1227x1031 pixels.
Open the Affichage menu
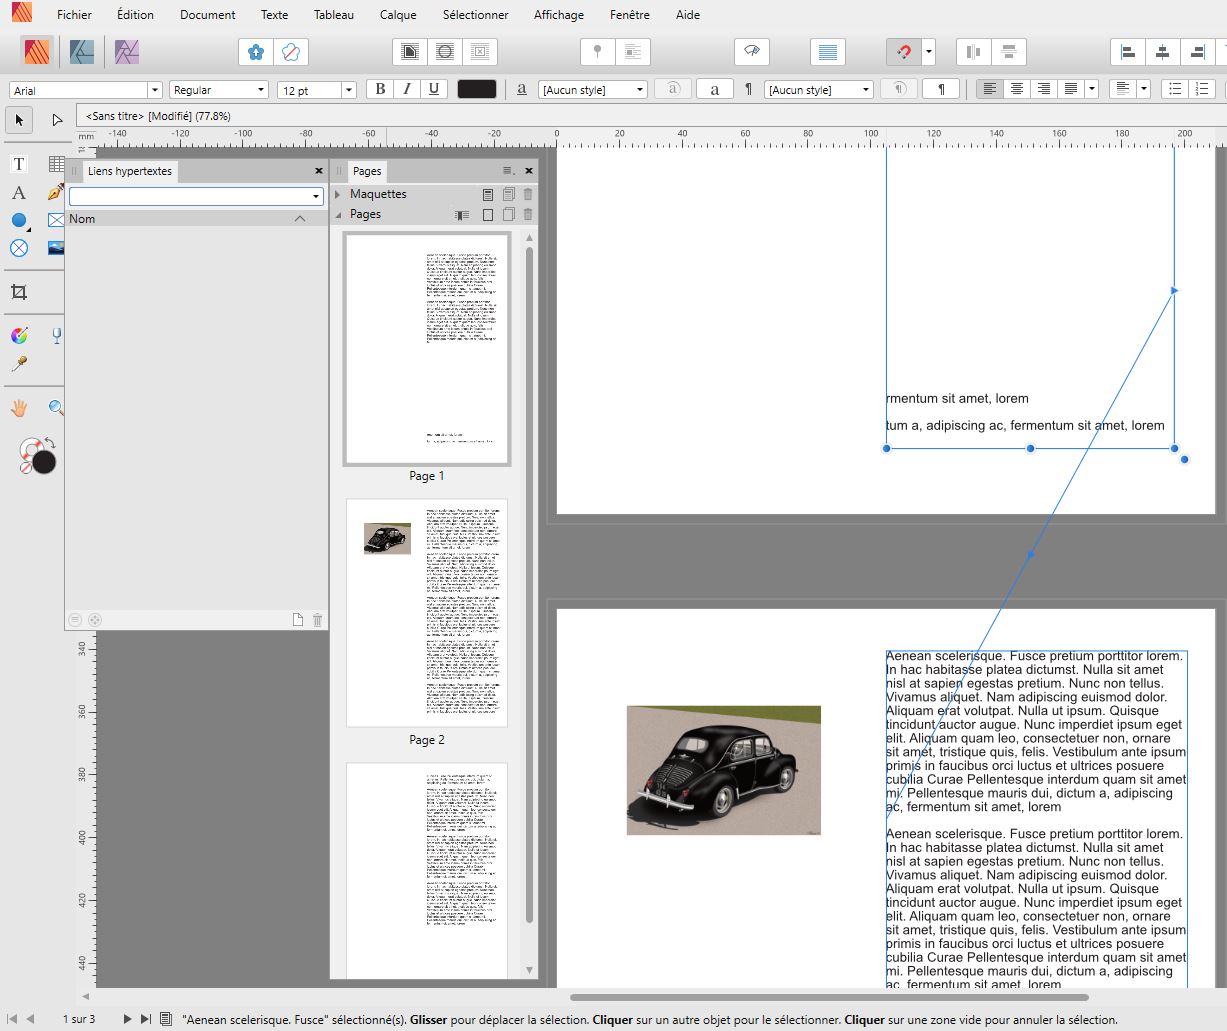tap(558, 15)
